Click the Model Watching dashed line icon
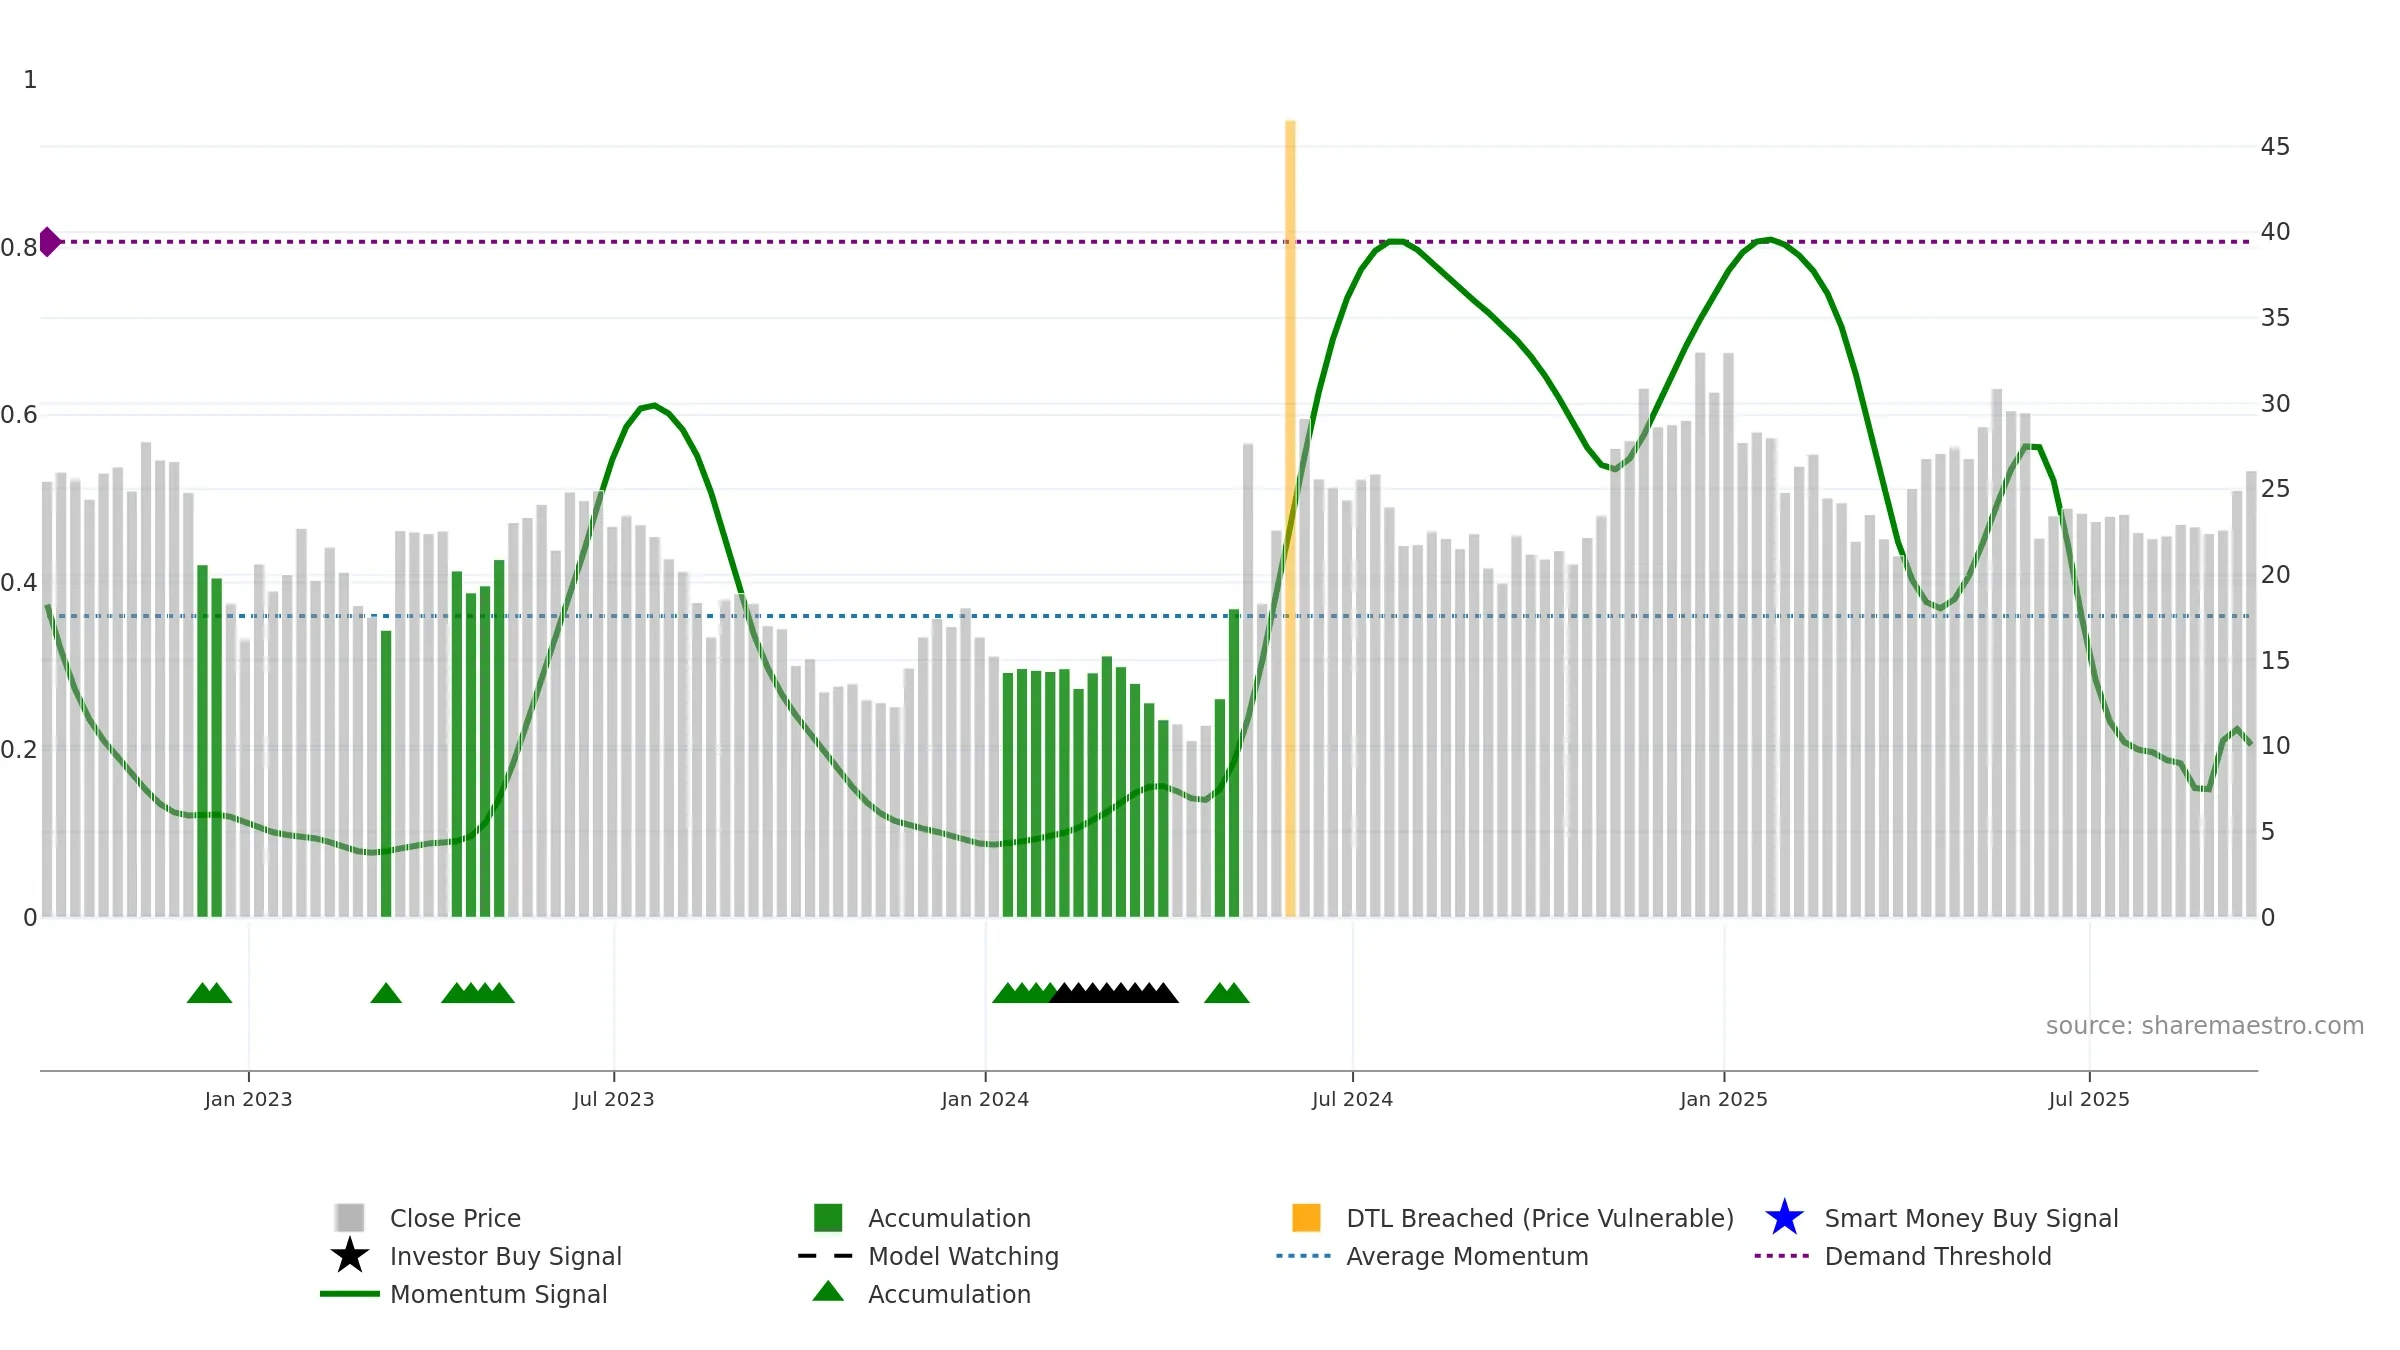 point(826,1255)
